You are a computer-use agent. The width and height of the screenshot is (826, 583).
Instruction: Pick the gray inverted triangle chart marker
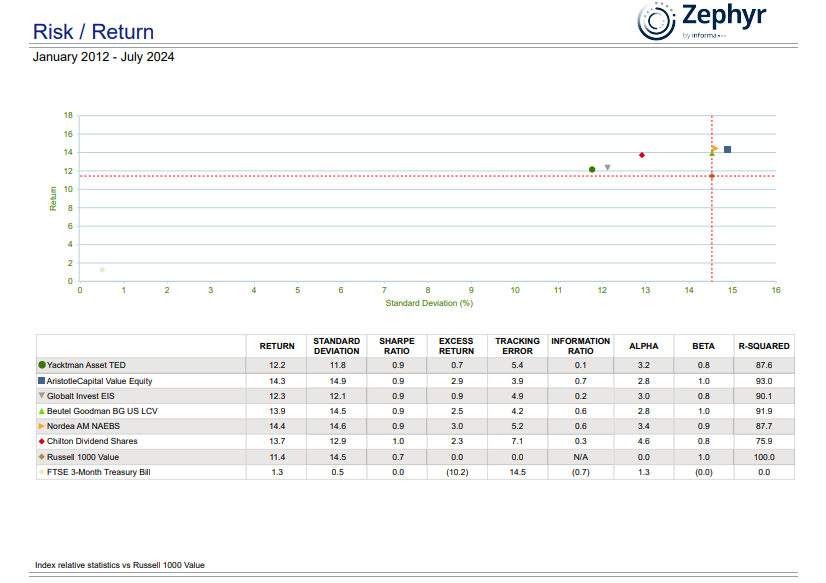607,167
